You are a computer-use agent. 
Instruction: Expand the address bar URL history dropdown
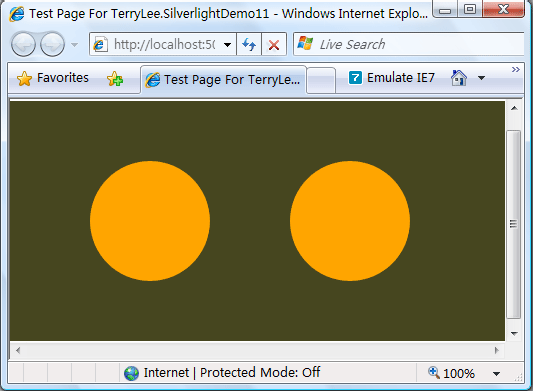(227, 45)
